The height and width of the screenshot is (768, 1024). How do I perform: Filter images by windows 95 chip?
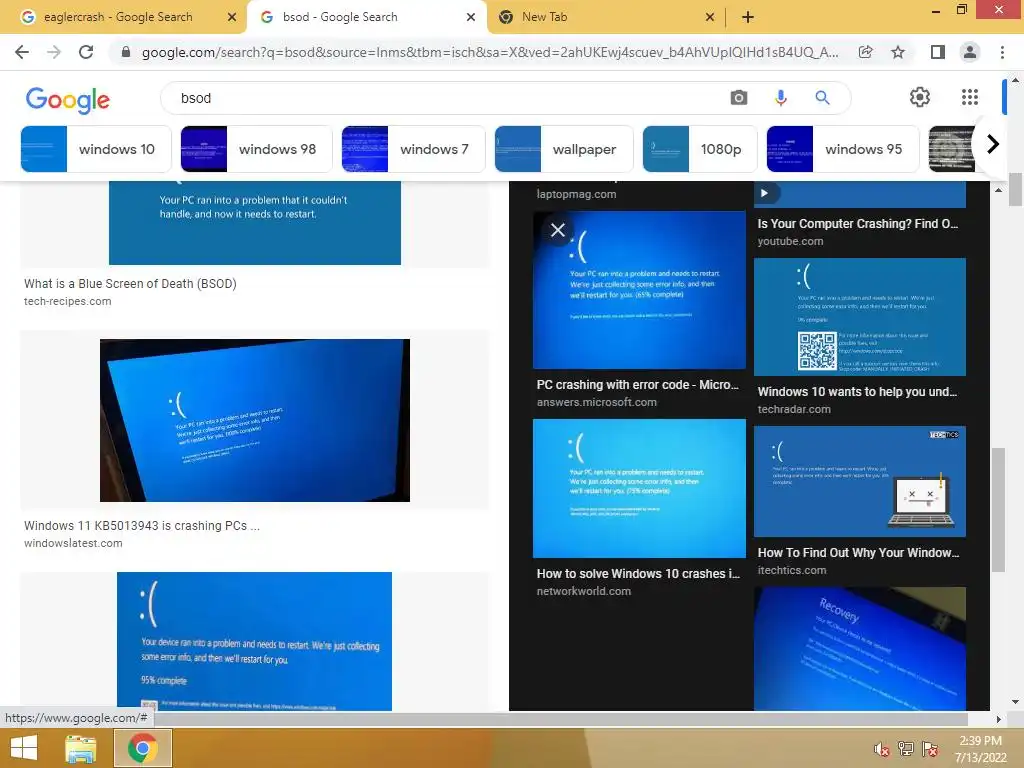(x=842, y=149)
